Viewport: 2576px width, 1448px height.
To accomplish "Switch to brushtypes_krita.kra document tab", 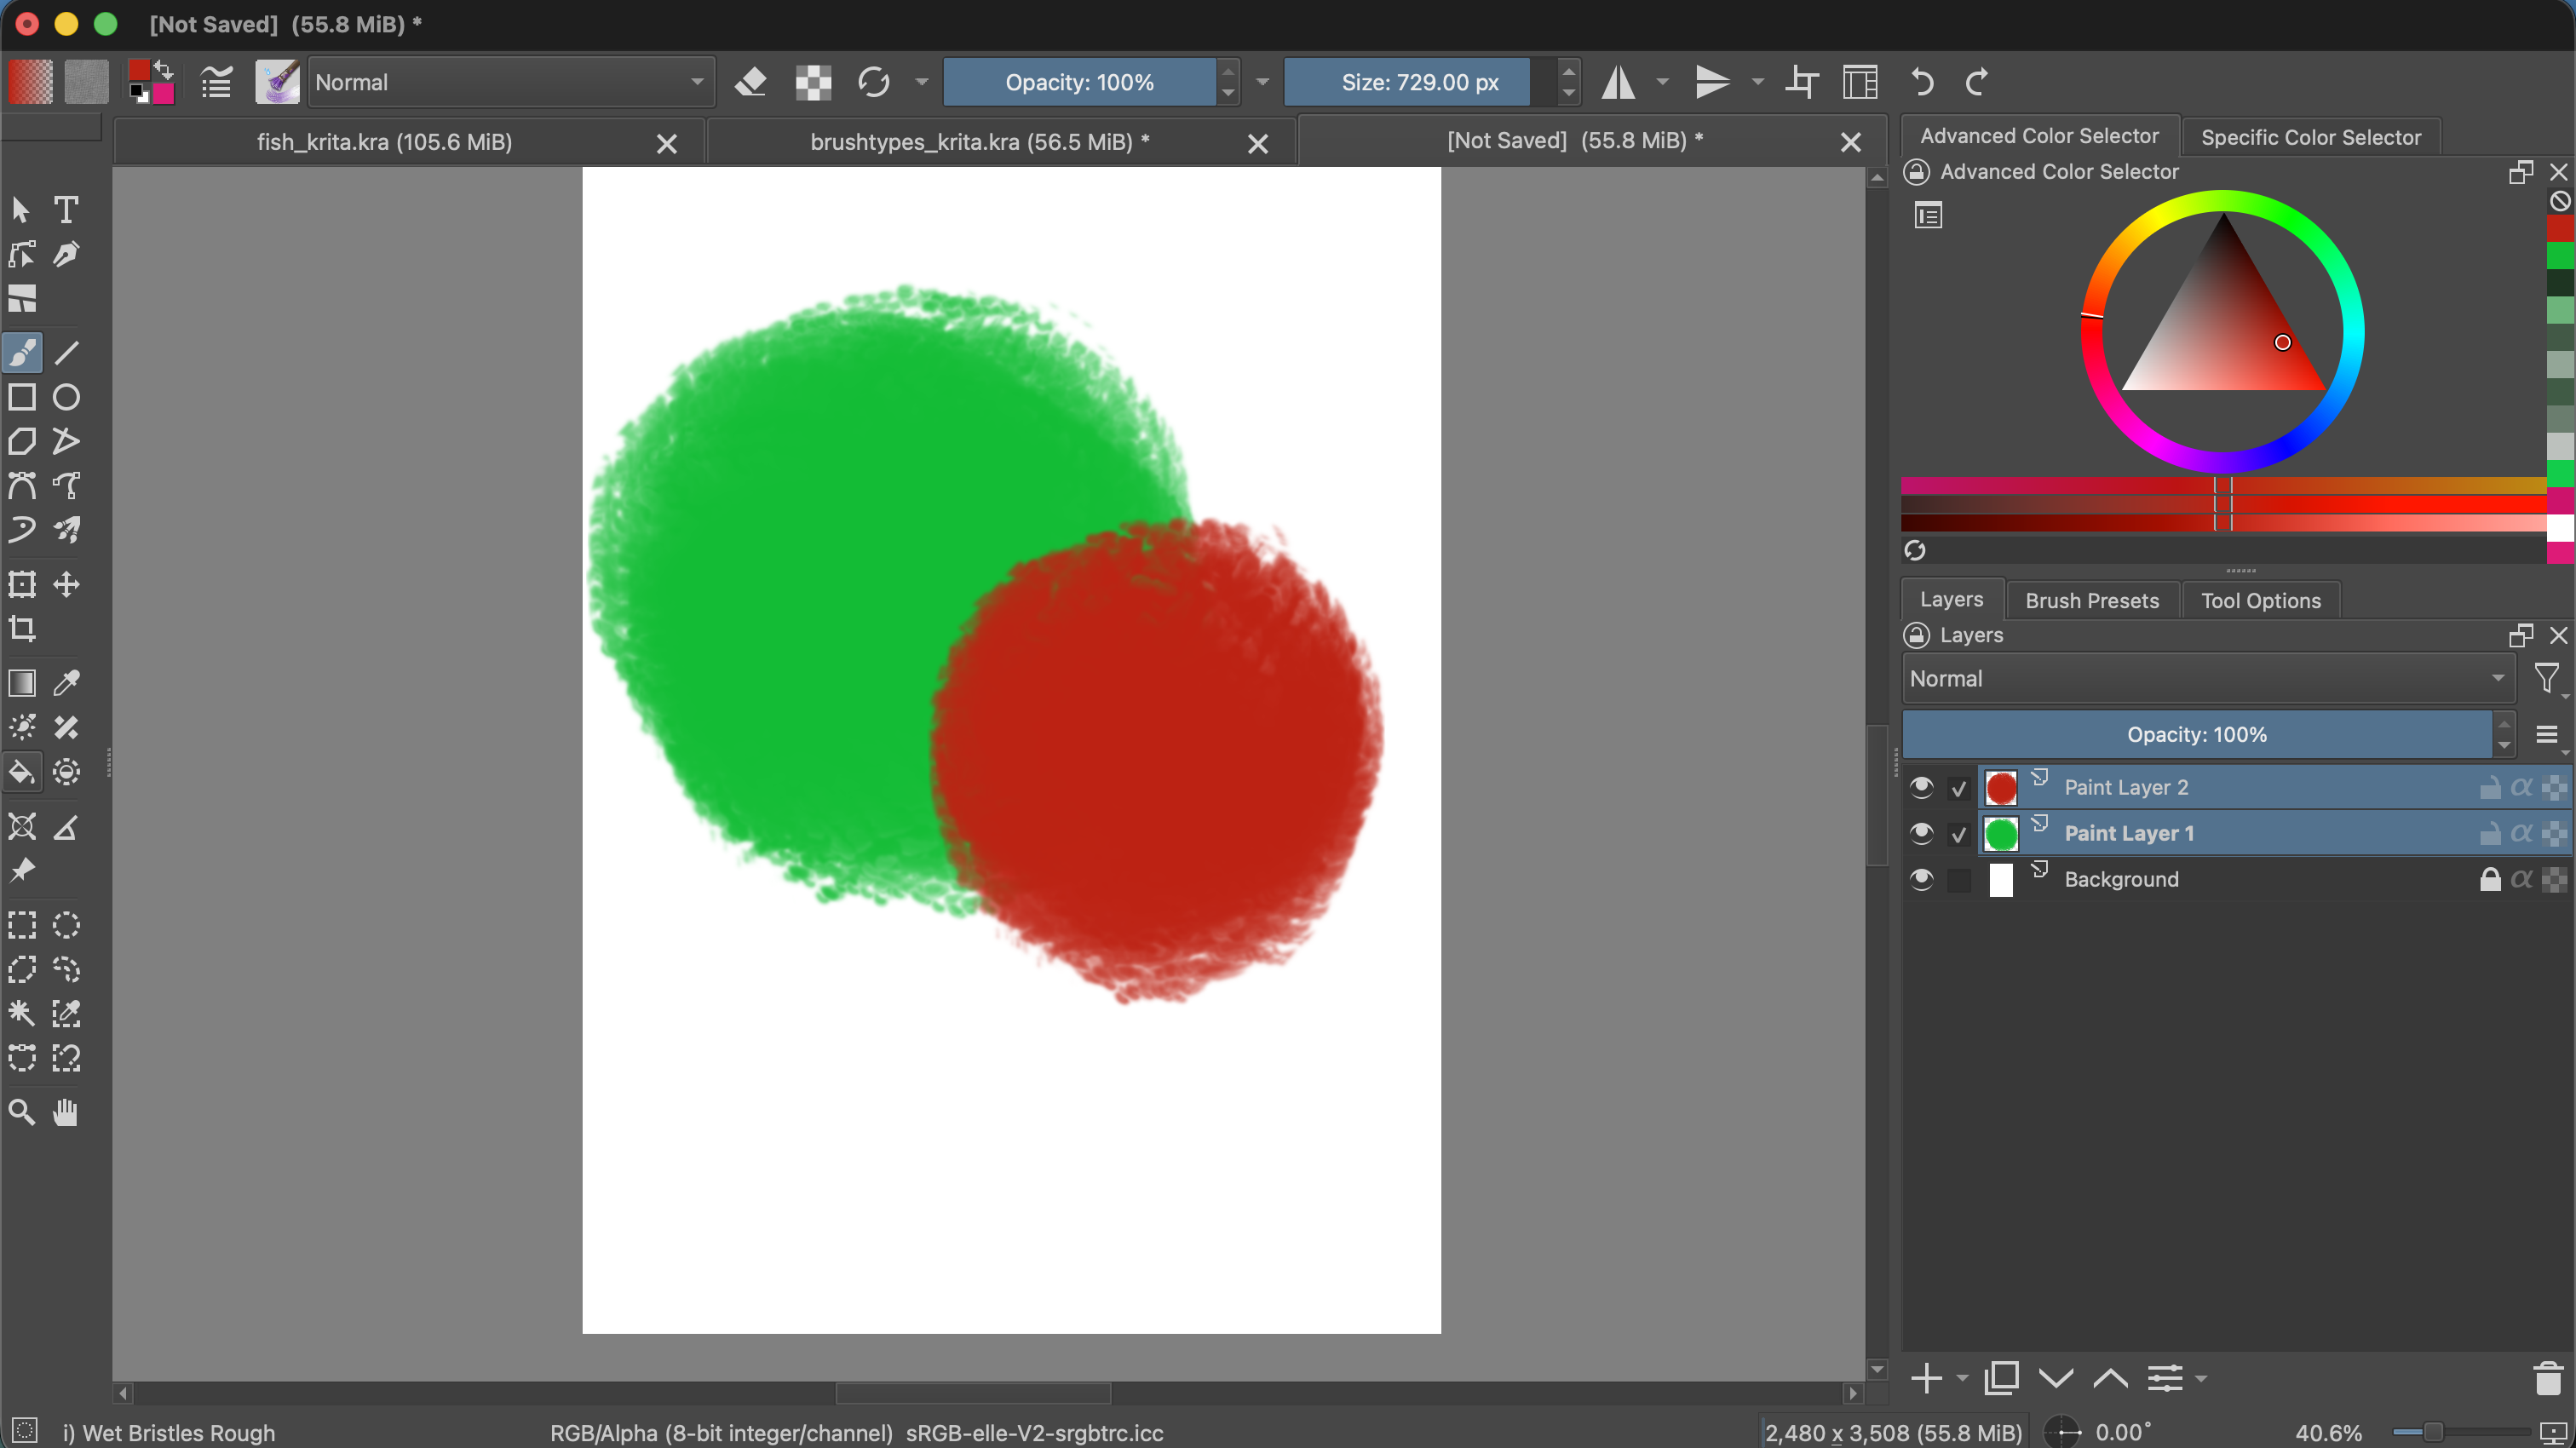I will [x=980, y=142].
